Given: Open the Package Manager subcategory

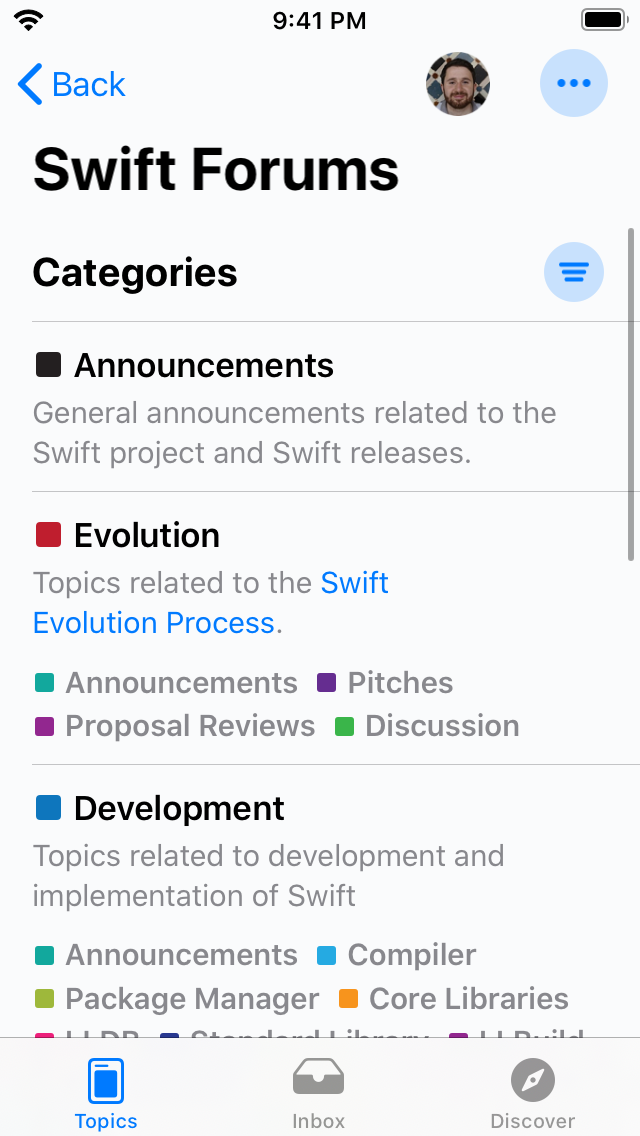Looking at the screenshot, I should [x=191, y=999].
